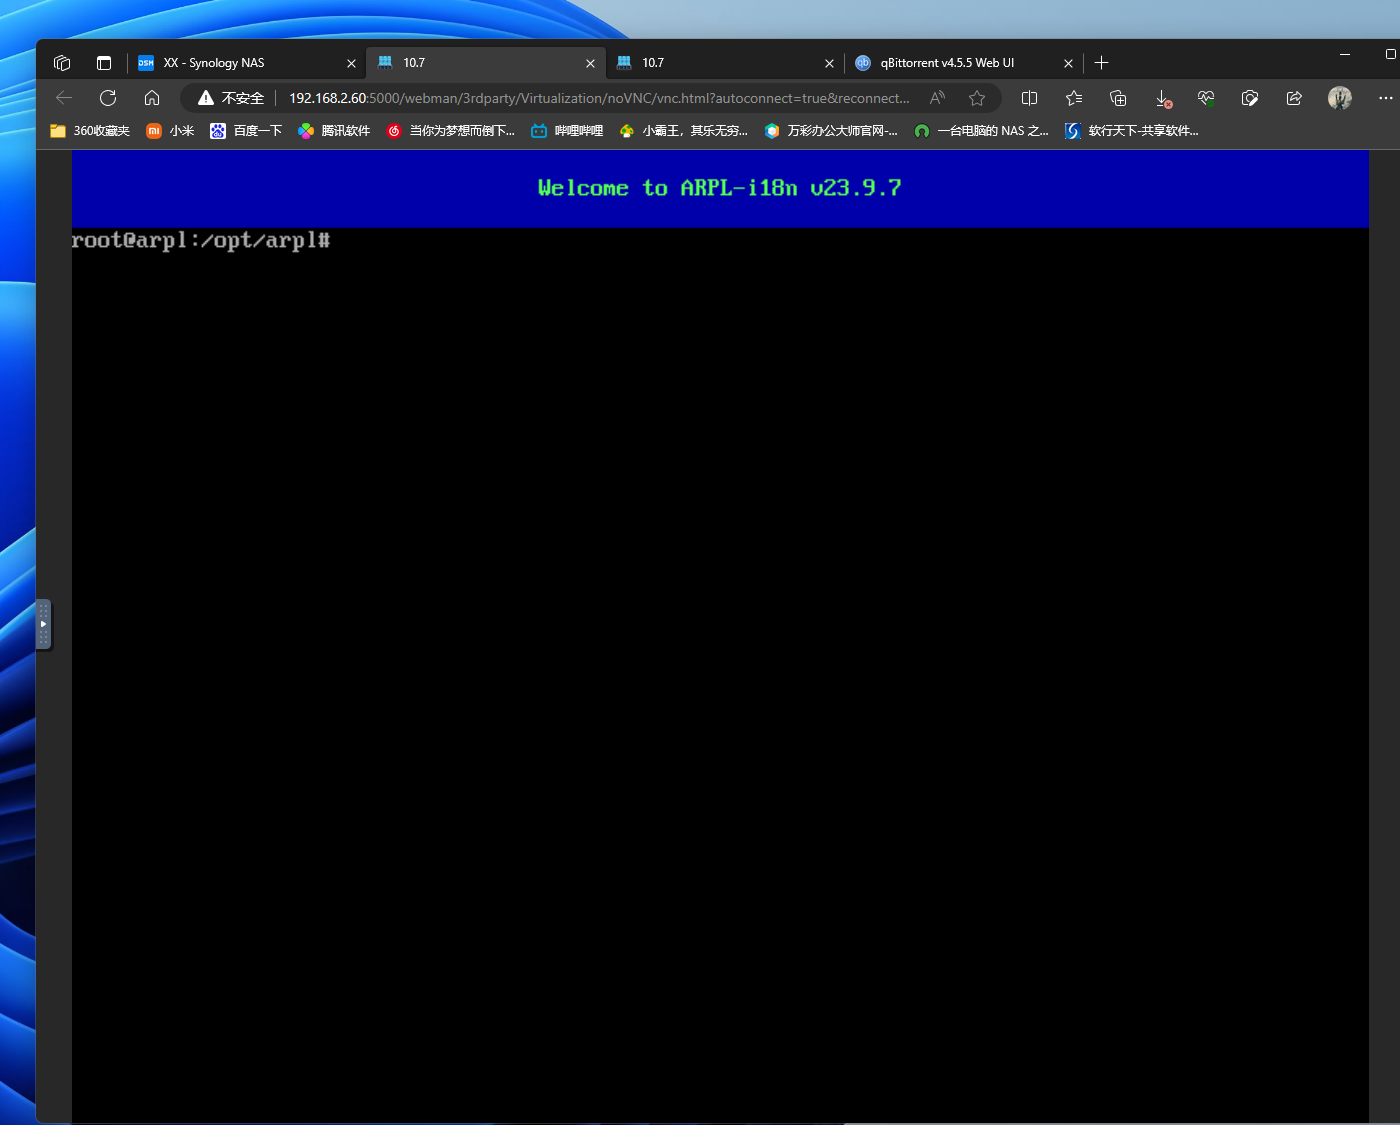Open the Settings and more ellipsis menu
This screenshot has height=1125, width=1400.
tap(1385, 98)
